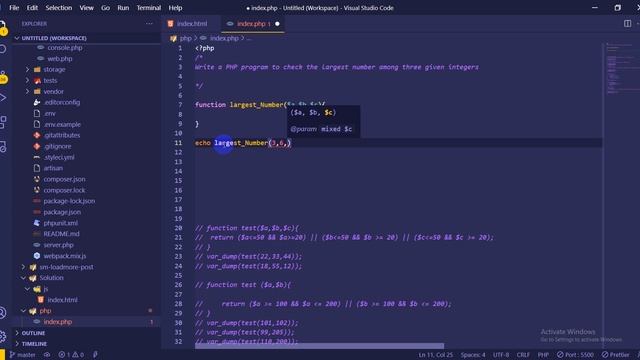
Task: Open the File menu
Action: click(x=14, y=8)
